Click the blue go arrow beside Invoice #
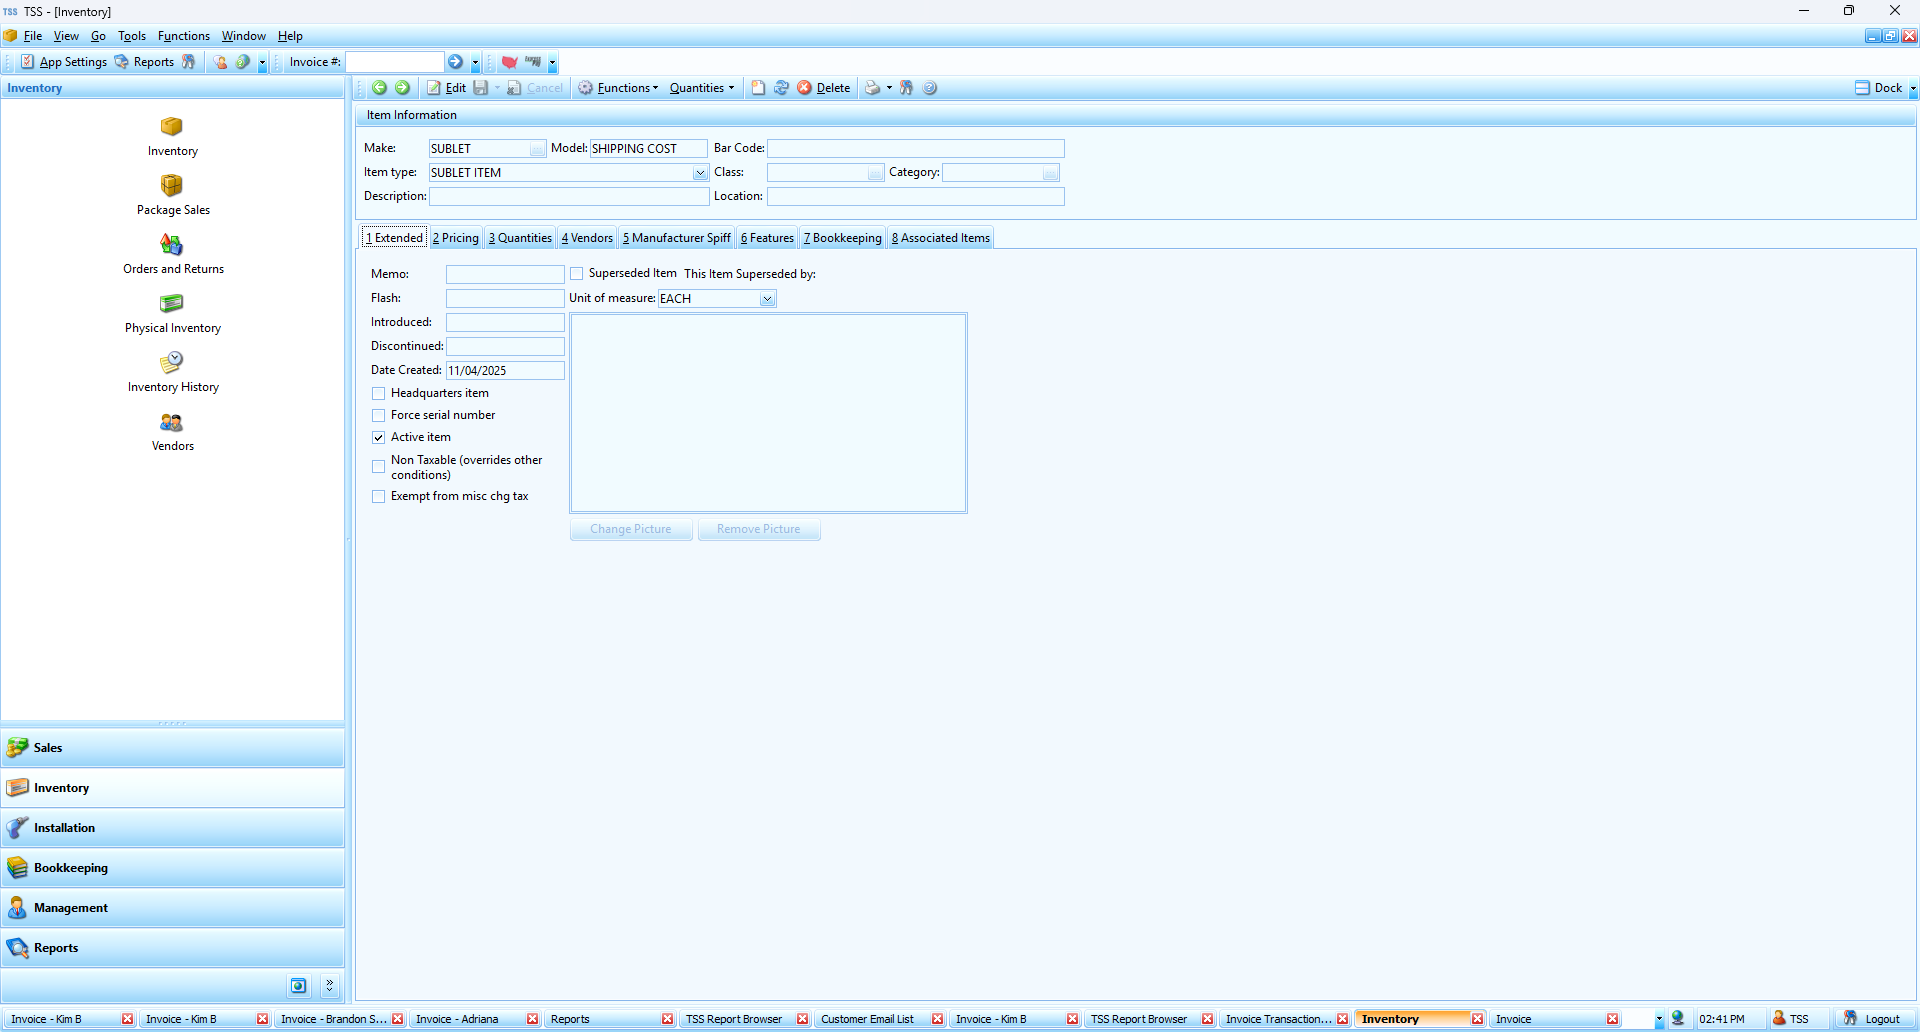 point(456,62)
